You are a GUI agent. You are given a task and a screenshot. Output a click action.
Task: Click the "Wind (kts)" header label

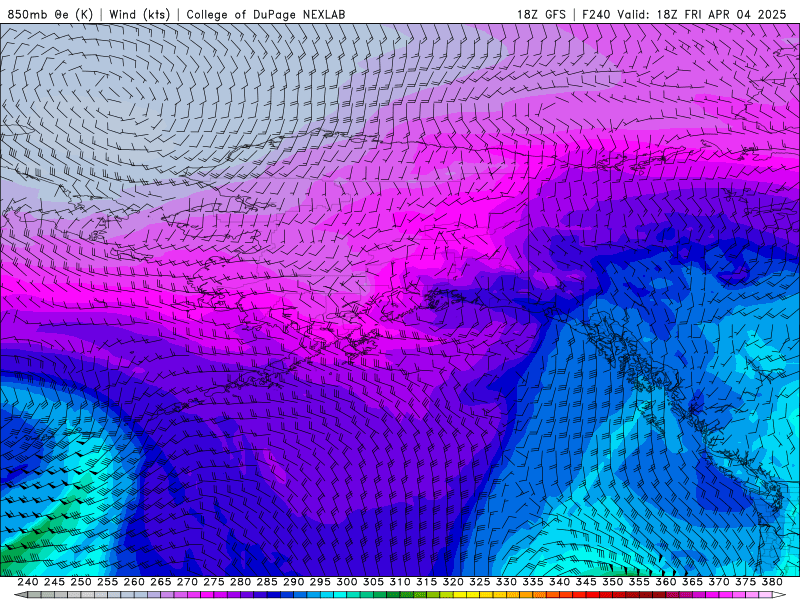pyautogui.click(x=139, y=14)
